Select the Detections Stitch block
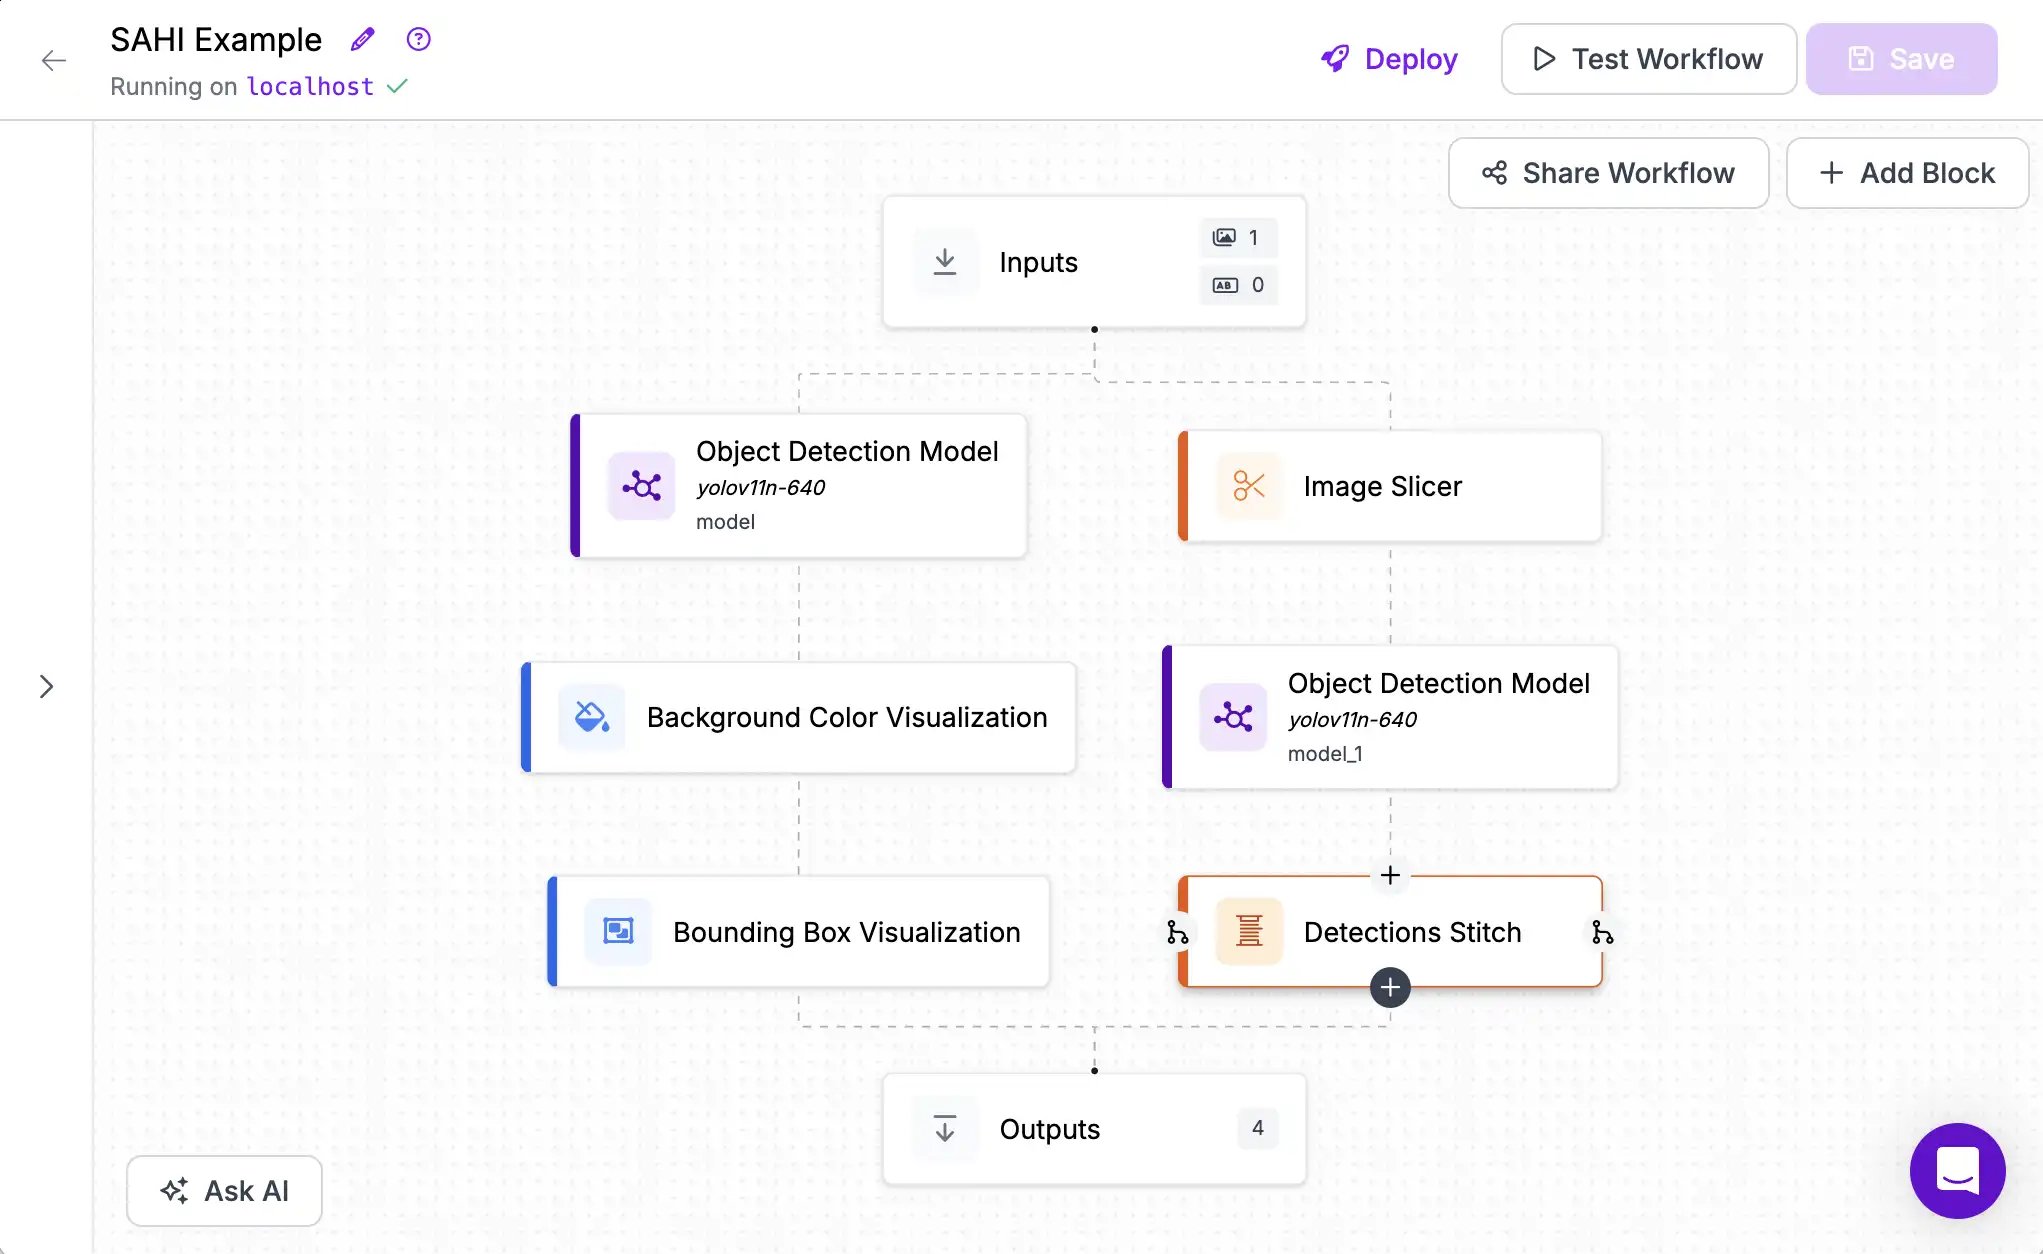The image size is (2043, 1254). pos(1390,932)
